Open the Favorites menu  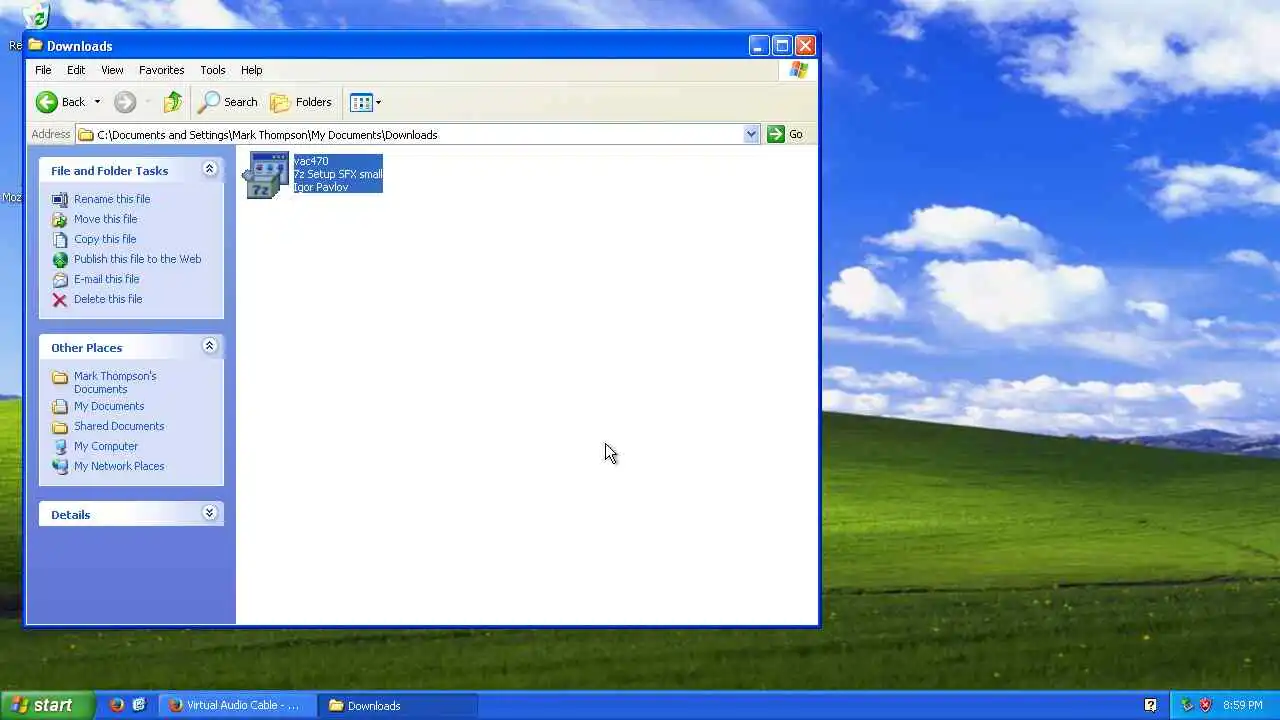click(x=161, y=70)
